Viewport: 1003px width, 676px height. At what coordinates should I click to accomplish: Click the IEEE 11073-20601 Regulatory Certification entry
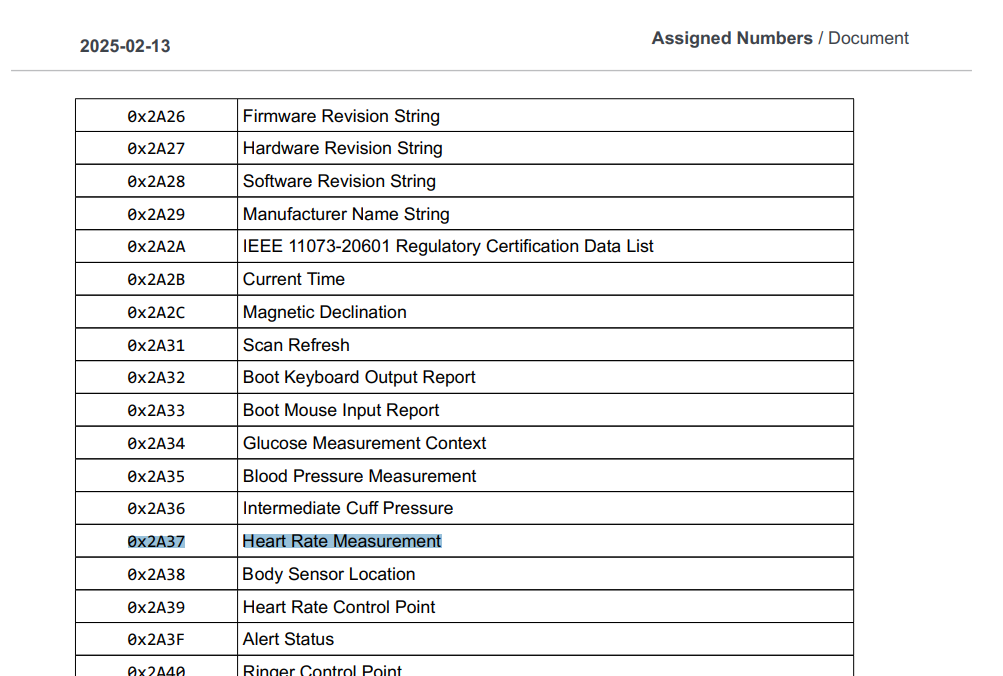448,246
